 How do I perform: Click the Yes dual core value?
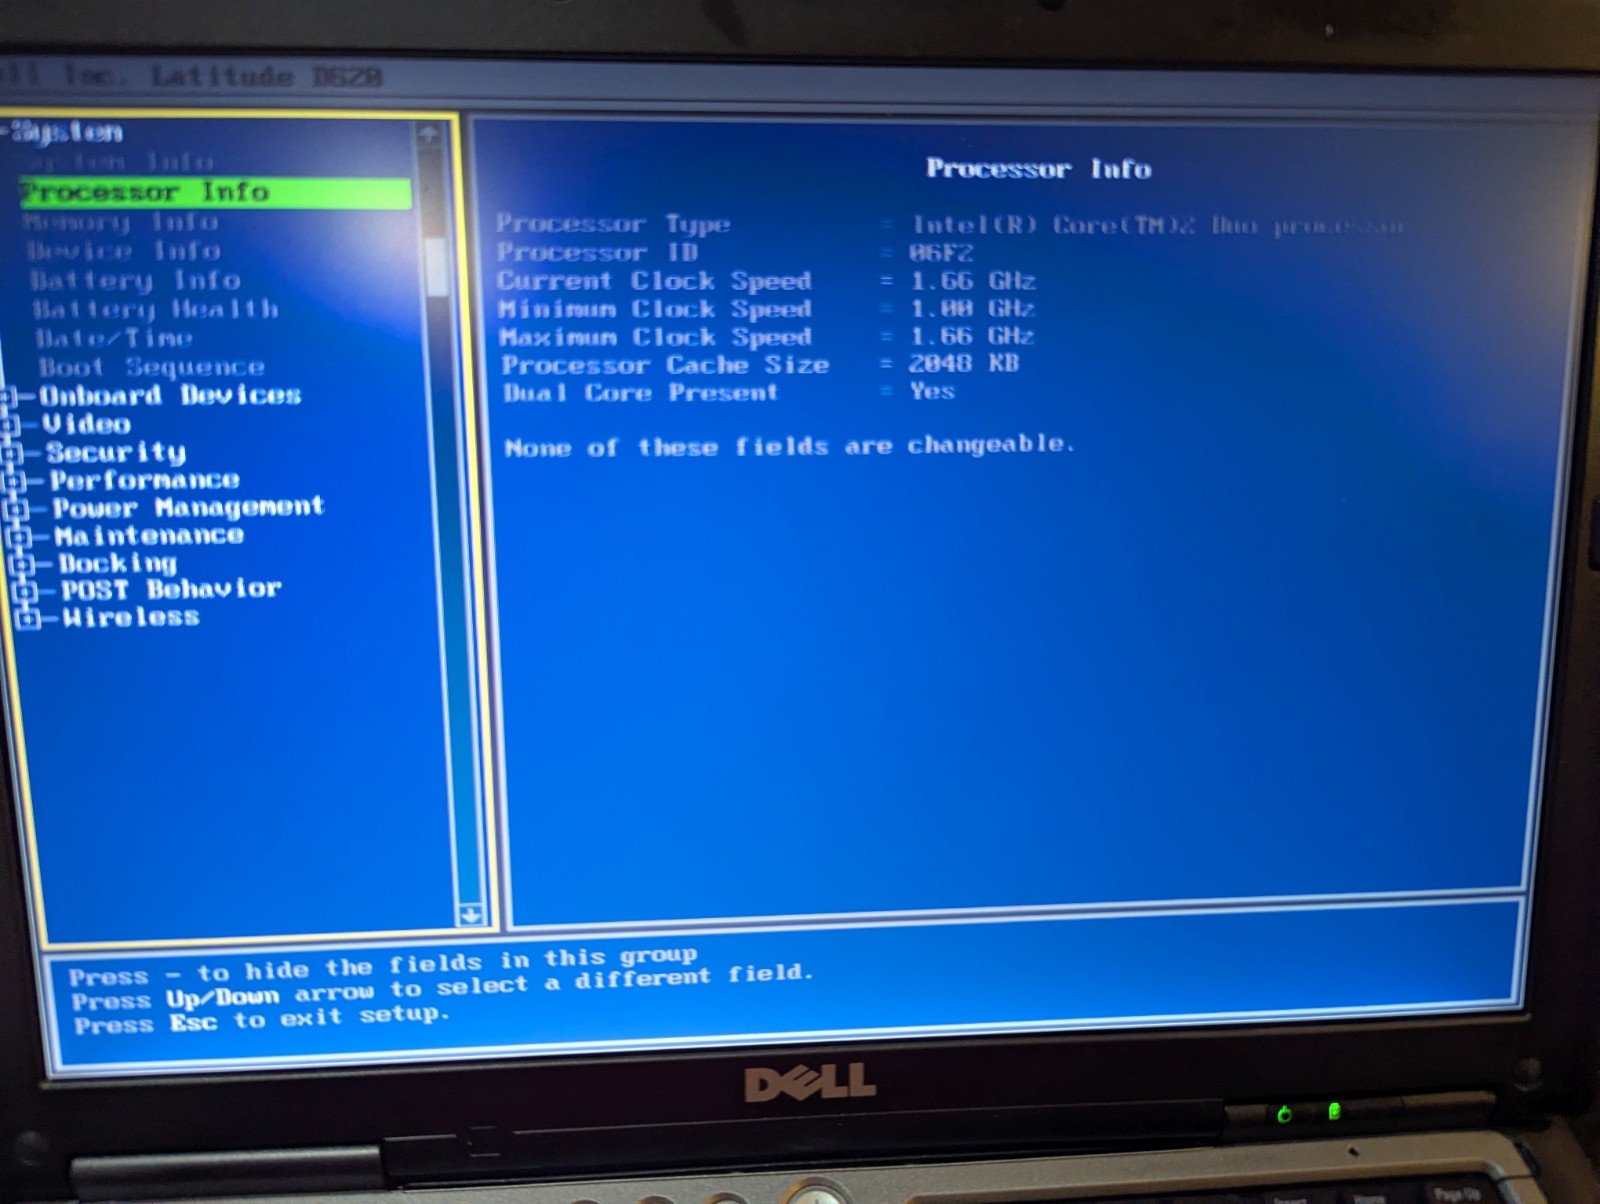(932, 391)
